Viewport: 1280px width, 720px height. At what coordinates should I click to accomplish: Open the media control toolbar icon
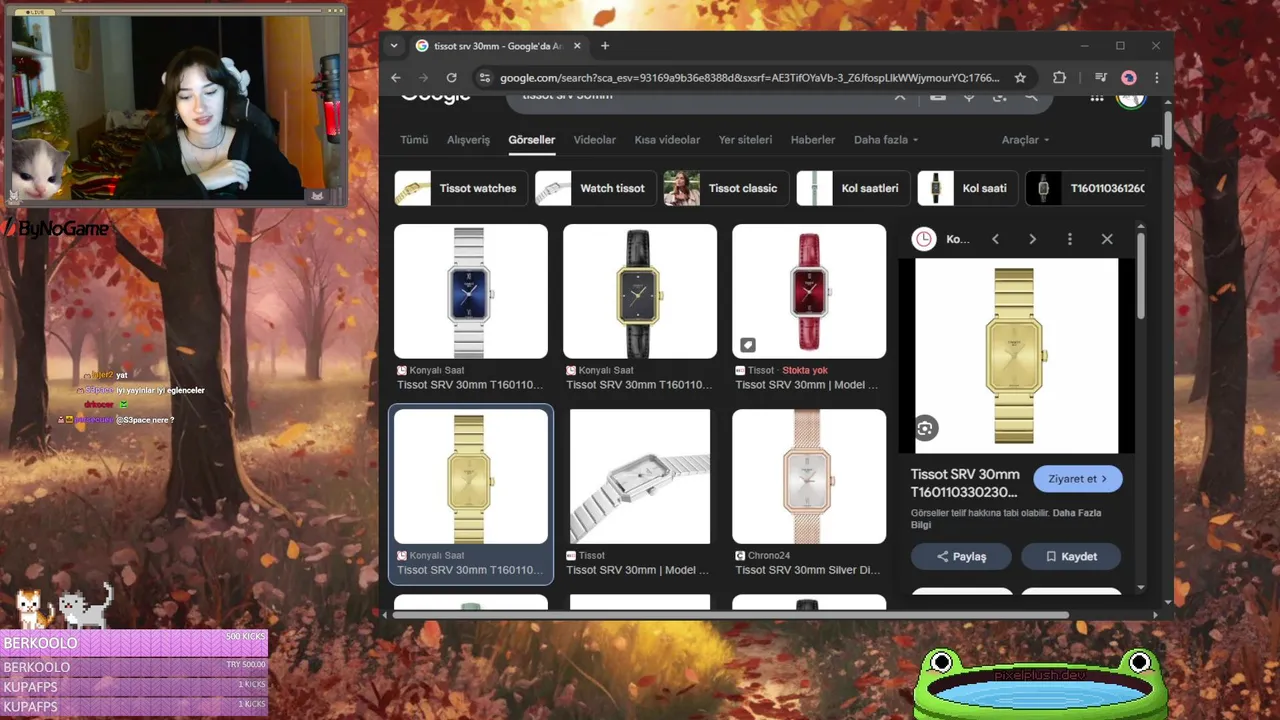(x=1100, y=78)
